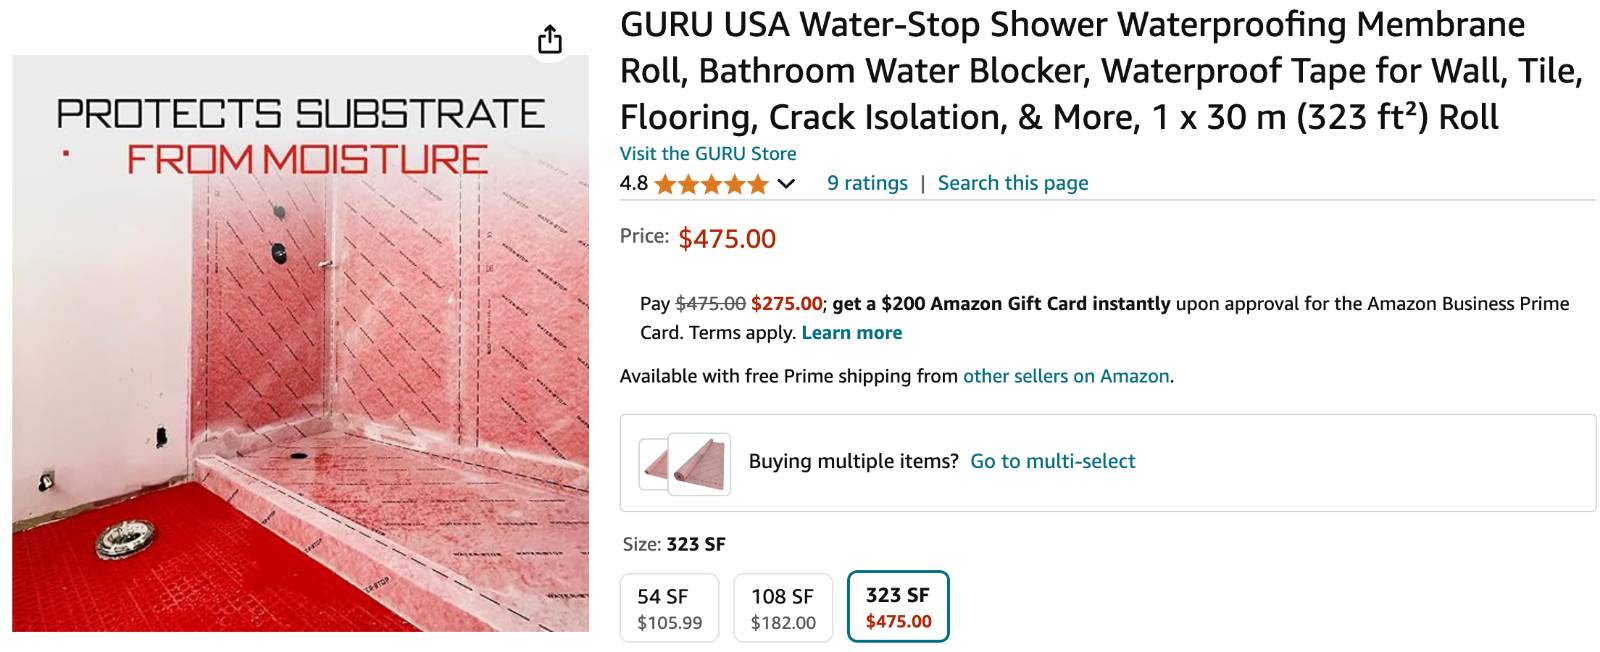This screenshot has height=652, width=1600.
Task: Click Search this page link
Action: click(1012, 183)
